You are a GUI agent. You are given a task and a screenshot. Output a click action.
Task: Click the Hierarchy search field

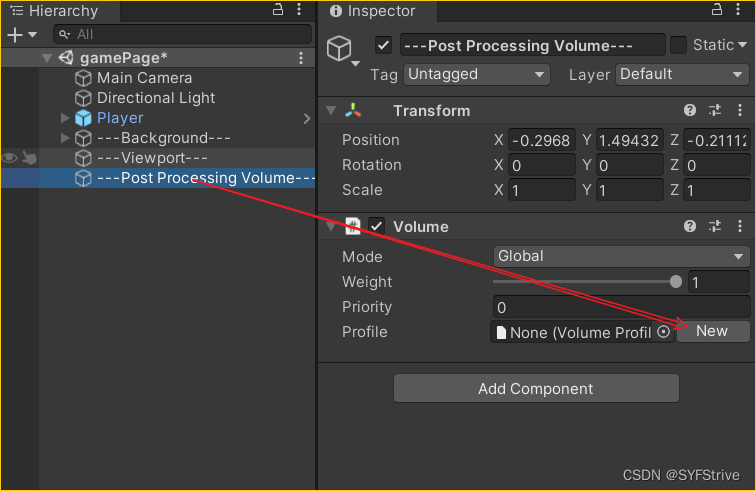coord(182,34)
